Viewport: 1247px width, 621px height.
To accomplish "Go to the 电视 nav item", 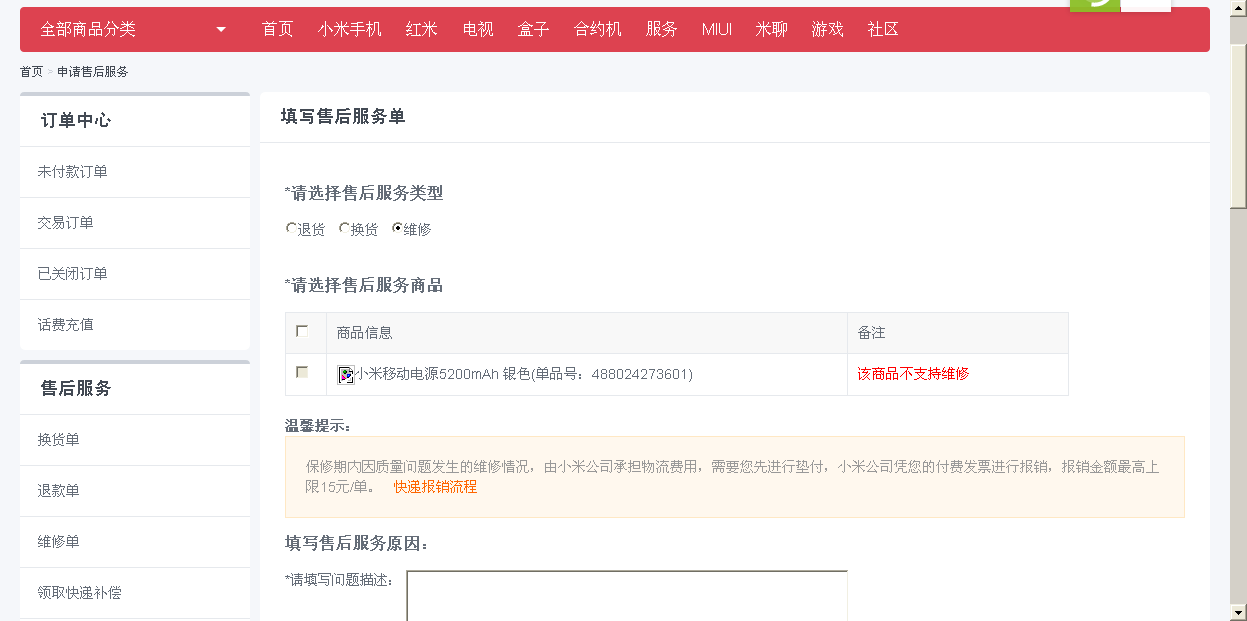I will pos(478,29).
